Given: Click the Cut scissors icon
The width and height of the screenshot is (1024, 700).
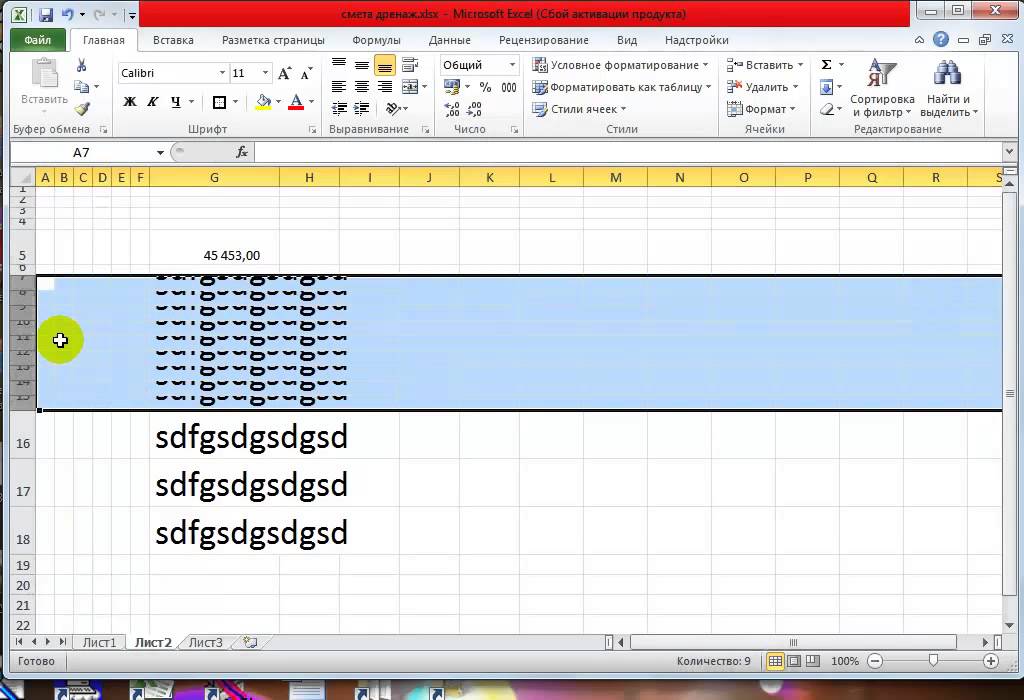Looking at the screenshot, I should click(x=82, y=65).
